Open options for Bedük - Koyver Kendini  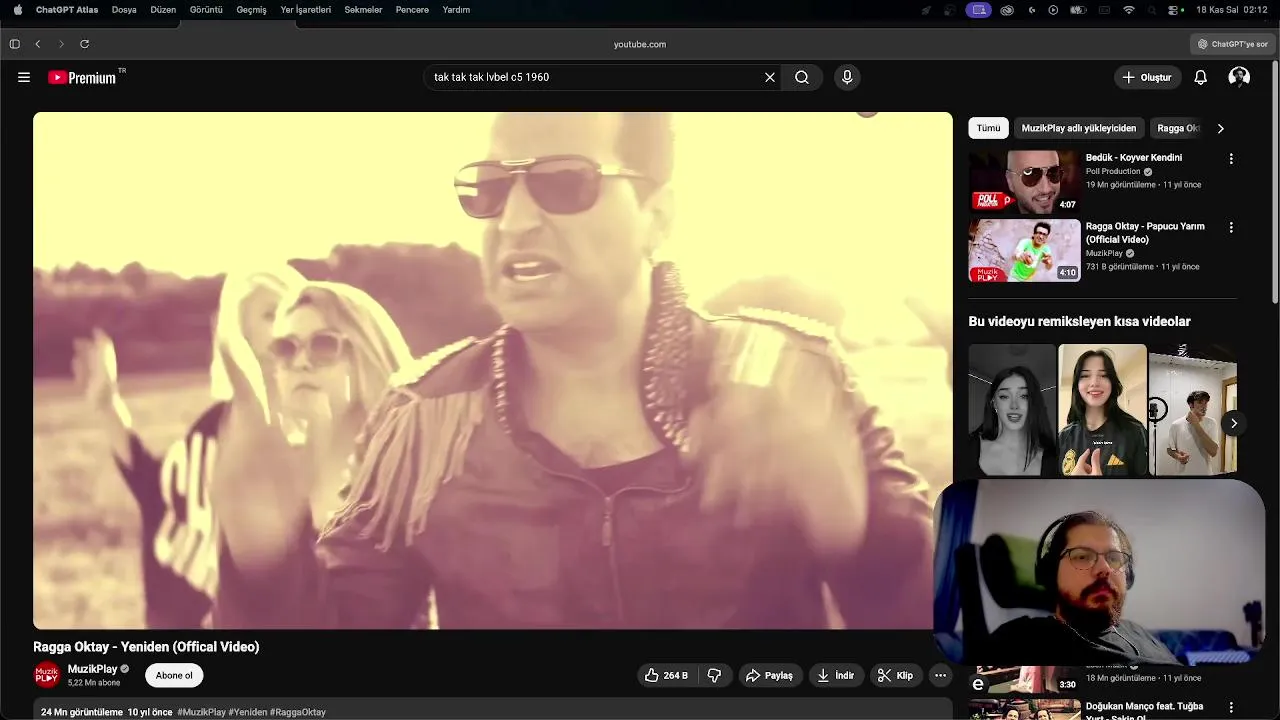point(1231,159)
